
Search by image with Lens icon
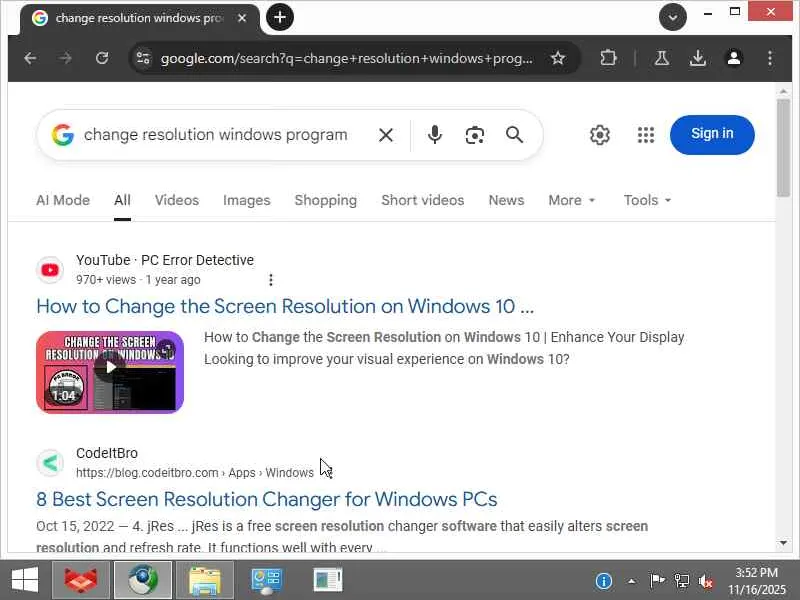(x=474, y=135)
